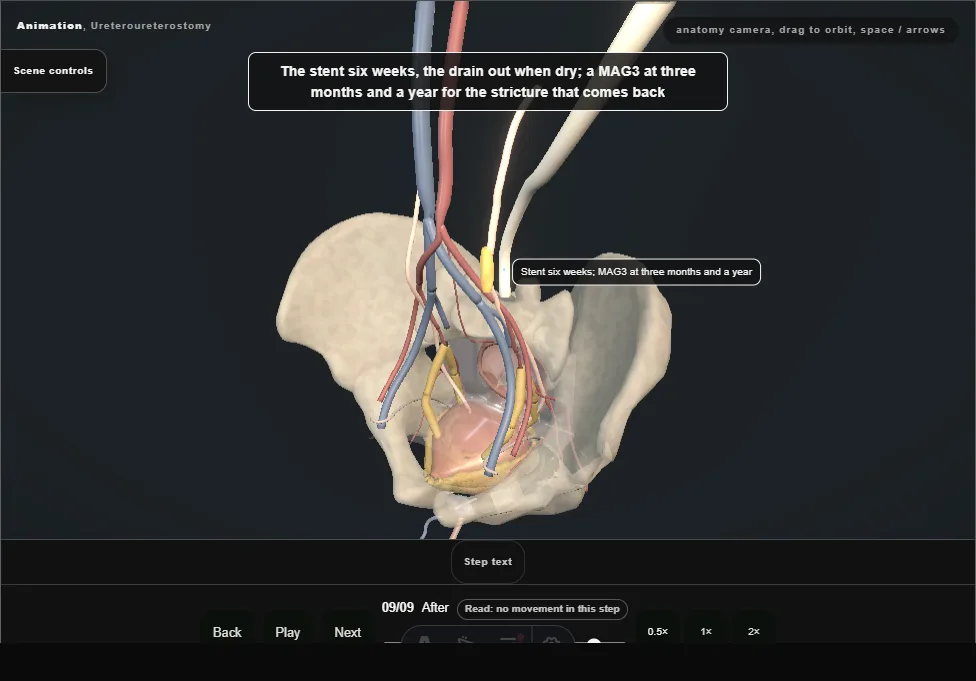Start the animation with Play
976x681 pixels.
coord(288,632)
